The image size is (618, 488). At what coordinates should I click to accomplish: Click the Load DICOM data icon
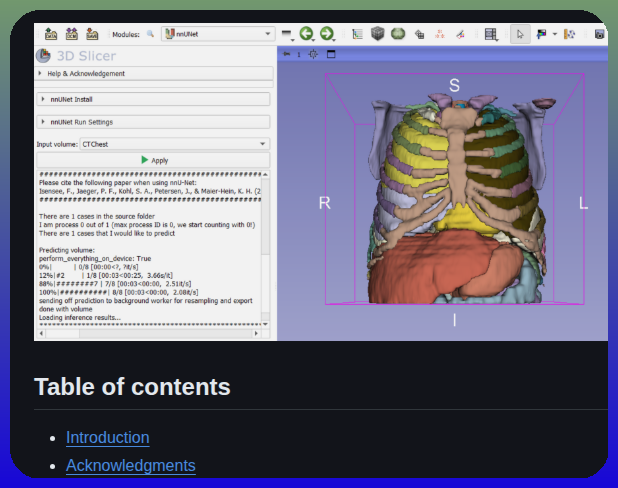(x=71, y=34)
